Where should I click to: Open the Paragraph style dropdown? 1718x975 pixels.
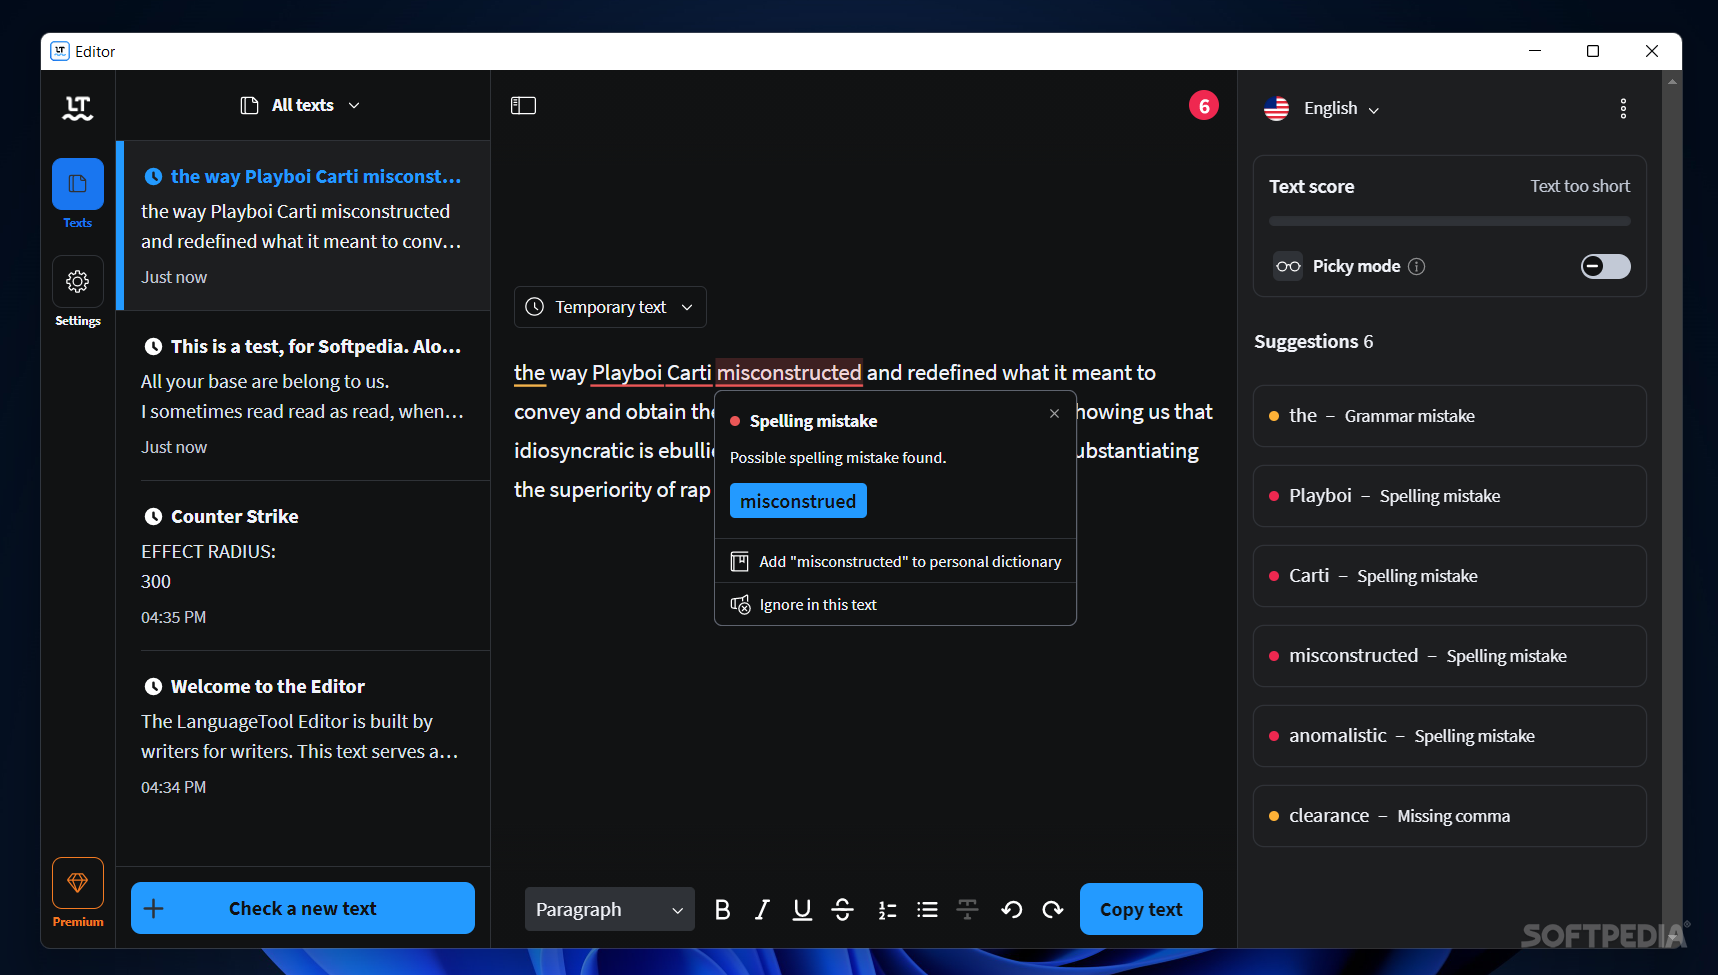click(609, 909)
